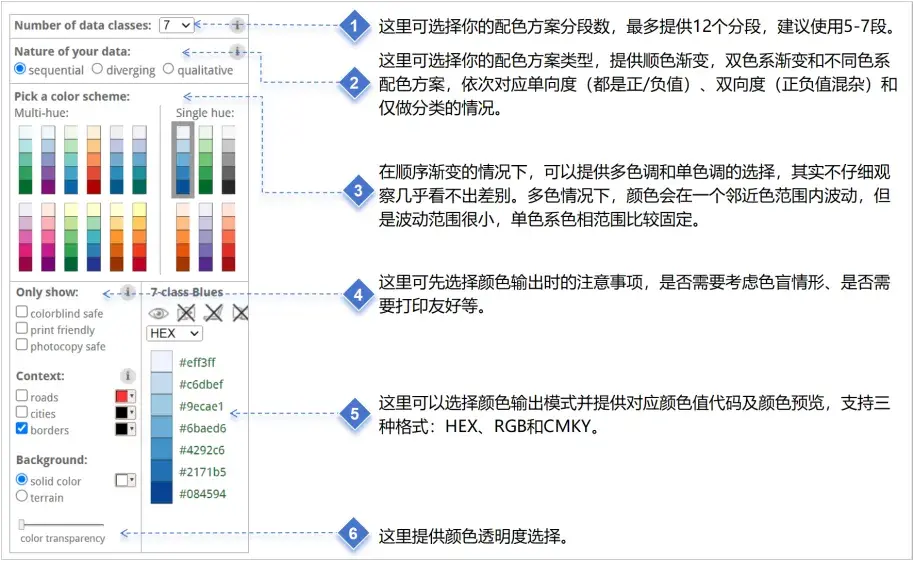Open the cities color picker dropdown
This screenshot has height=562, width=914.
pos(125,413)
